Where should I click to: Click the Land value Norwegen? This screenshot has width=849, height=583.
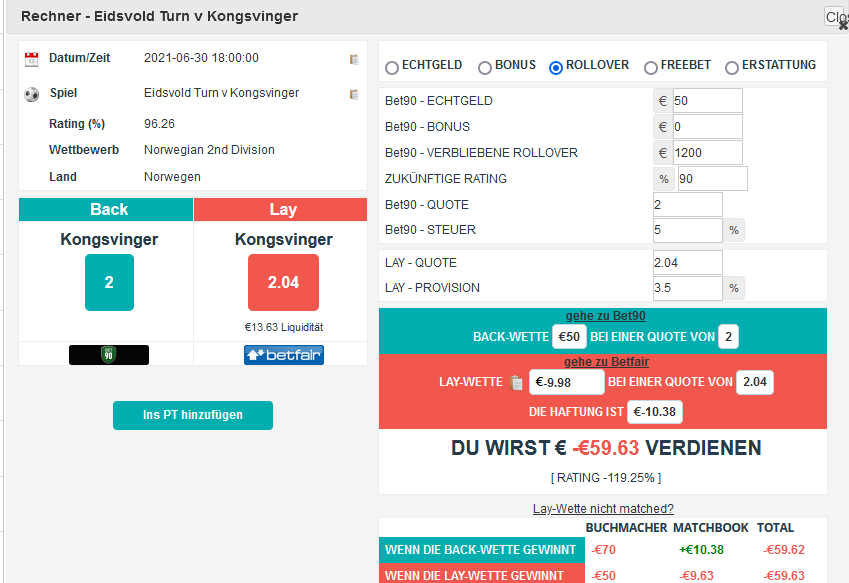click(x=172, y=177)
